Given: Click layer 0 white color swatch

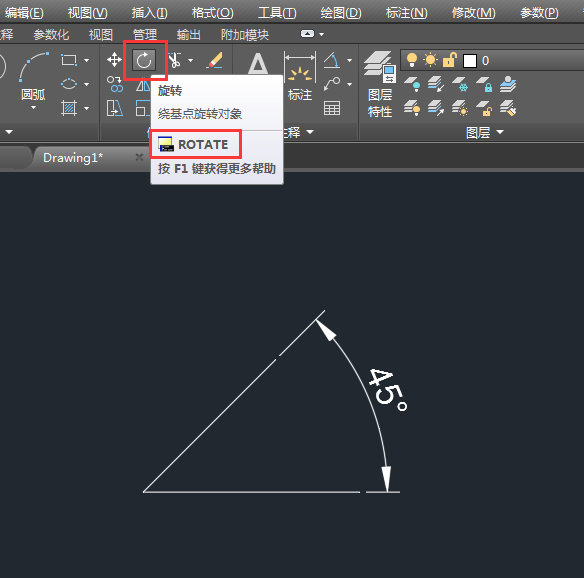Looking at the screenshot, I should (470, 61).
